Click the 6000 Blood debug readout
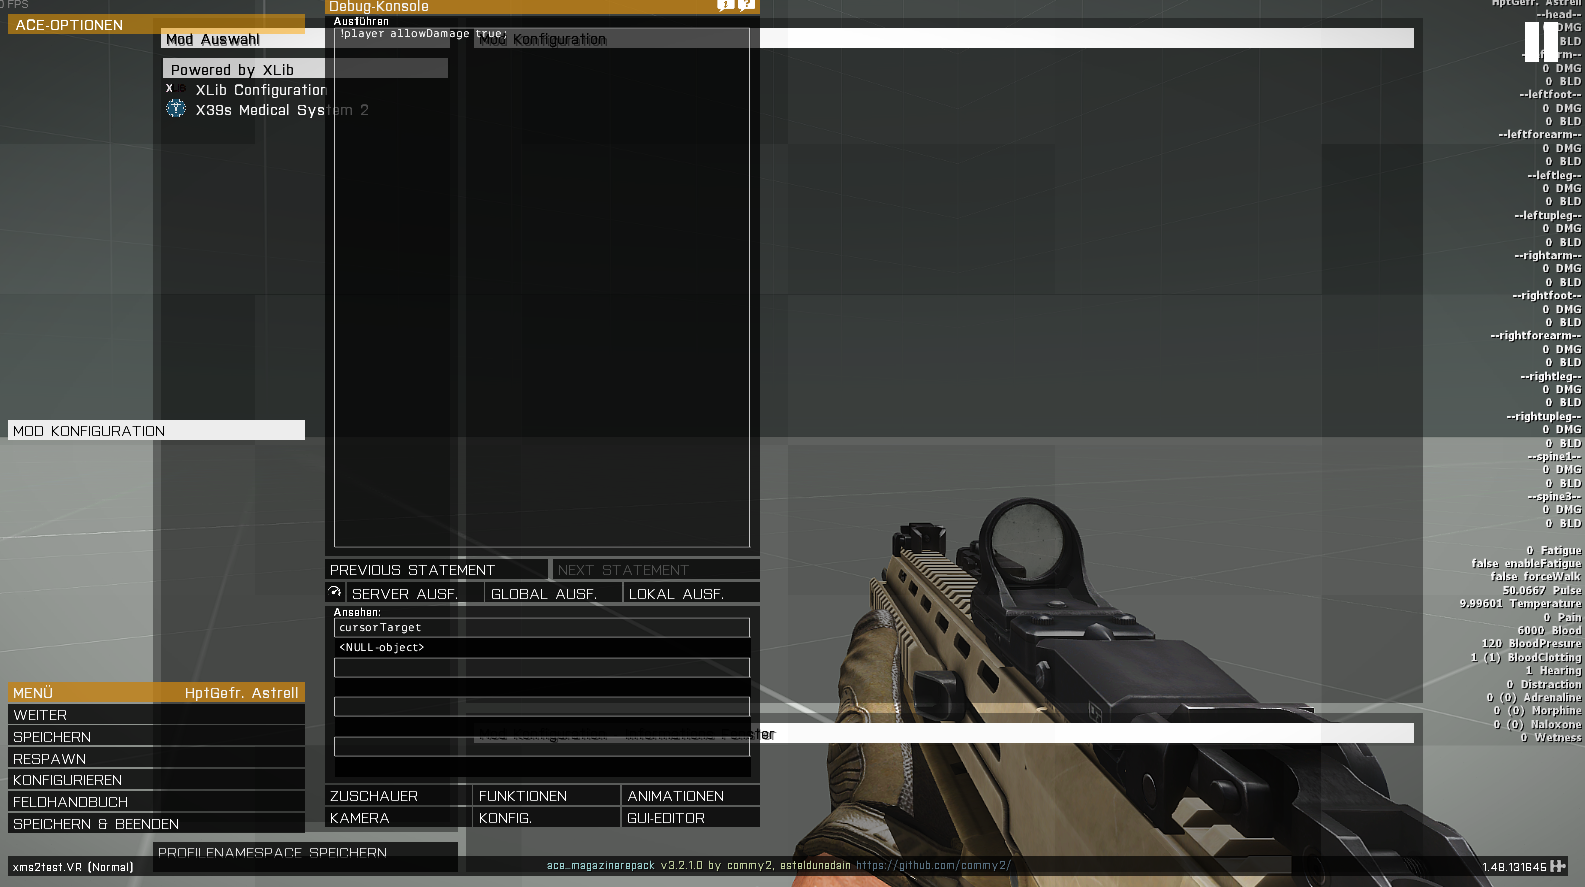This screenshot has height=887, width=1585. (1549, 631)
